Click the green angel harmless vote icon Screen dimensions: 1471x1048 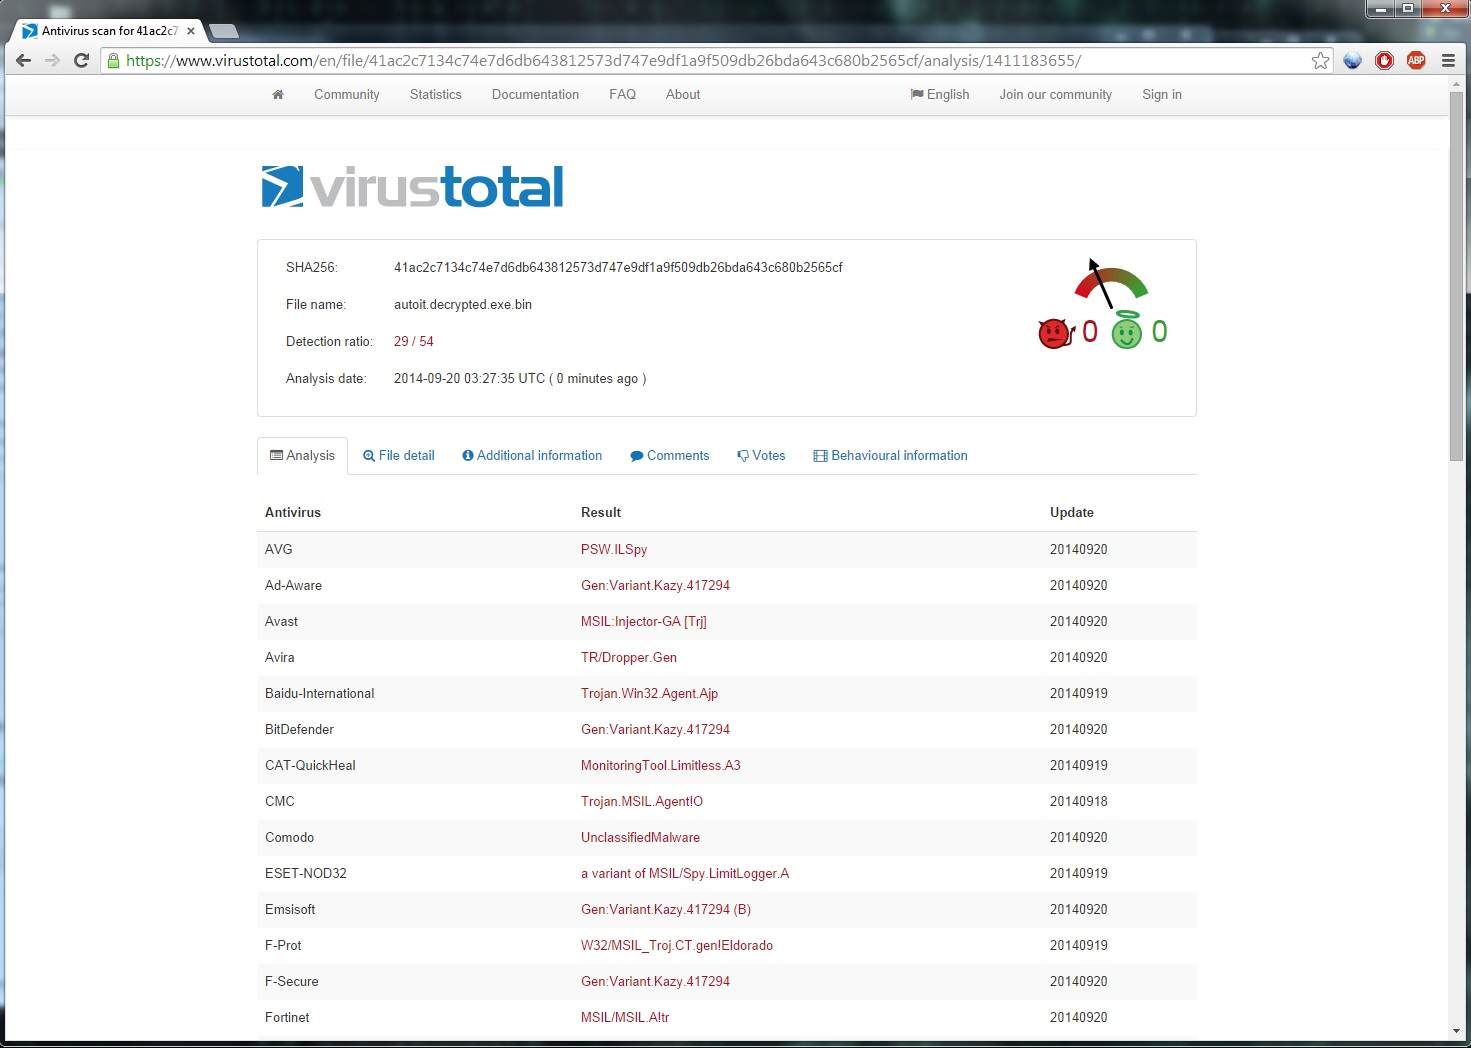[x=1127, y=331]
